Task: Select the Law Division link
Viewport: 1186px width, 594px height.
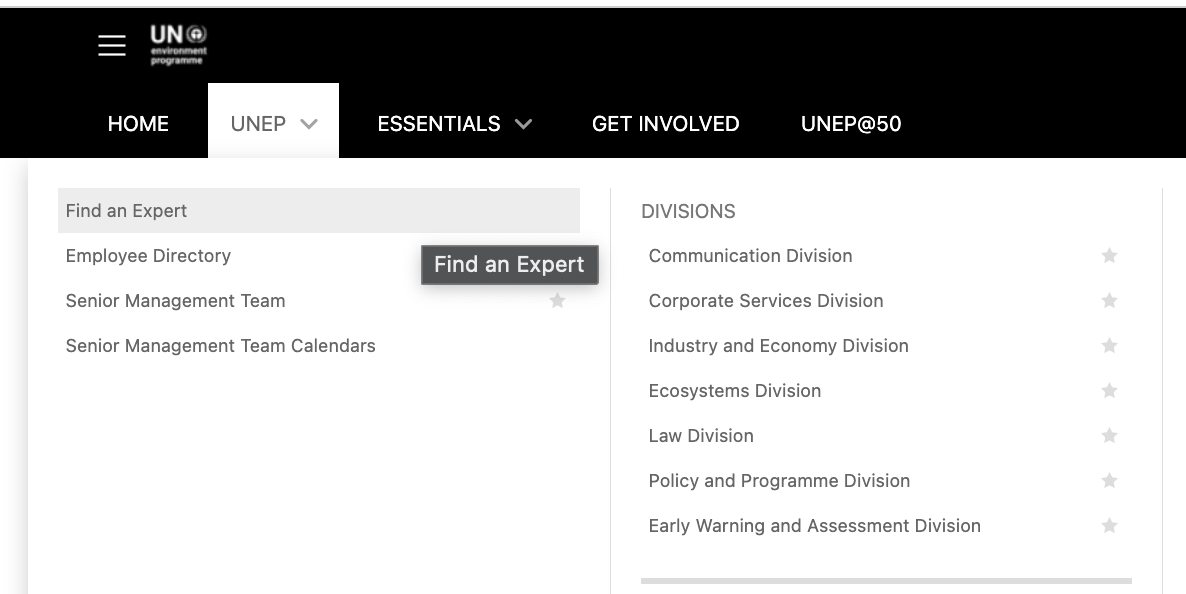Action: (x=701, y=436)
